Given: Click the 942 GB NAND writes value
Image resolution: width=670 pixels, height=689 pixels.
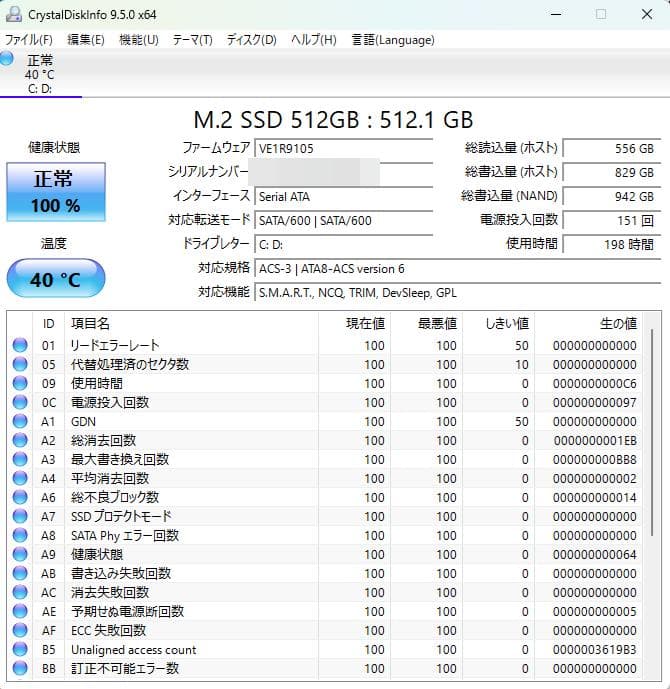Looking at the screenshot, I should pyautogui.click(x=612, y=196).
